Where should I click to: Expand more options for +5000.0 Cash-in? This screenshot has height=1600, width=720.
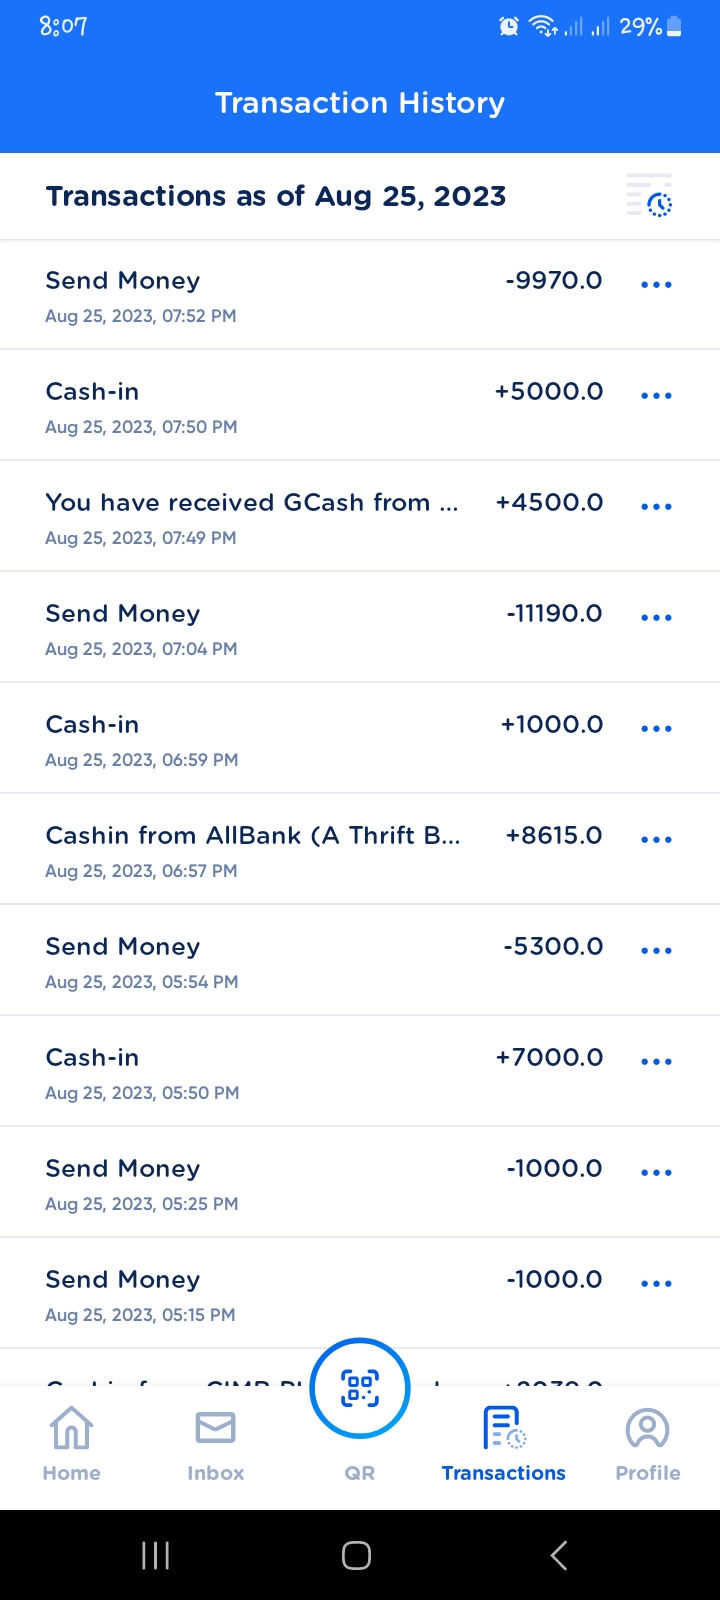pos(656,396)
